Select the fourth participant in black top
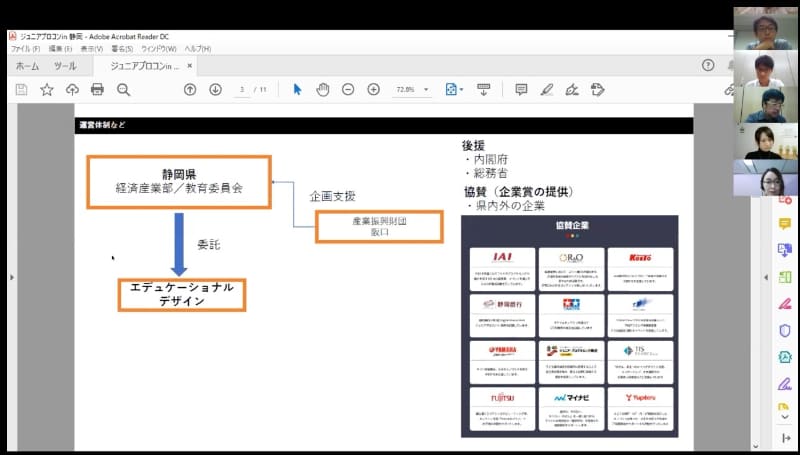The height and width of the screenshot is (455, 800). click(x=766, y=142)
